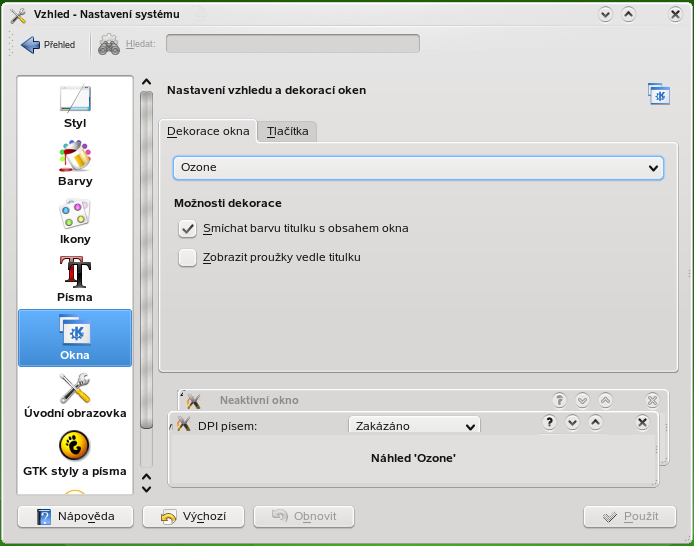Click the Neaktivní okno preview menu icon
694x546 pixels.
(x=194, y=401)
